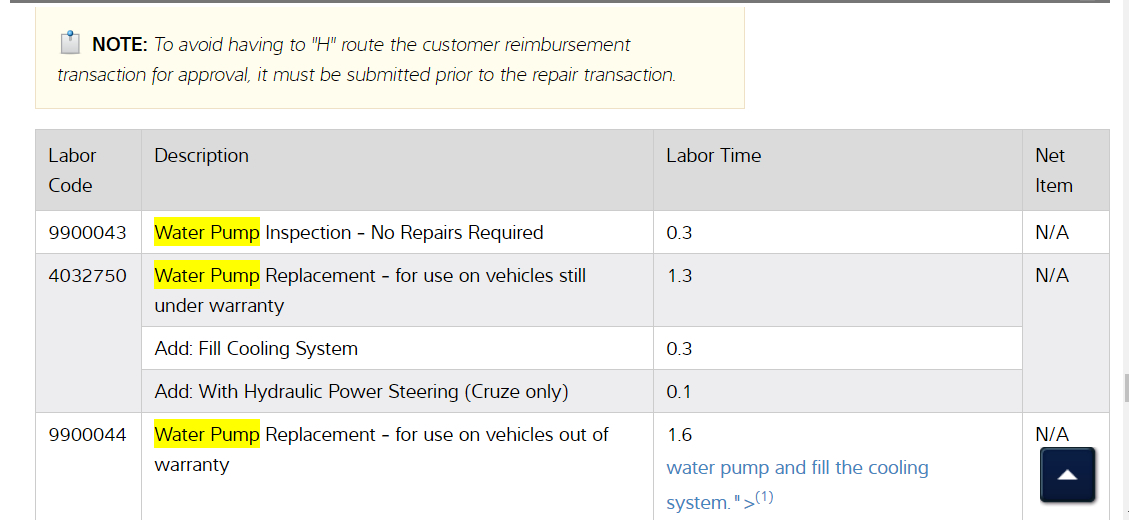Click the 1.3 labor time value

pos(679,276)
